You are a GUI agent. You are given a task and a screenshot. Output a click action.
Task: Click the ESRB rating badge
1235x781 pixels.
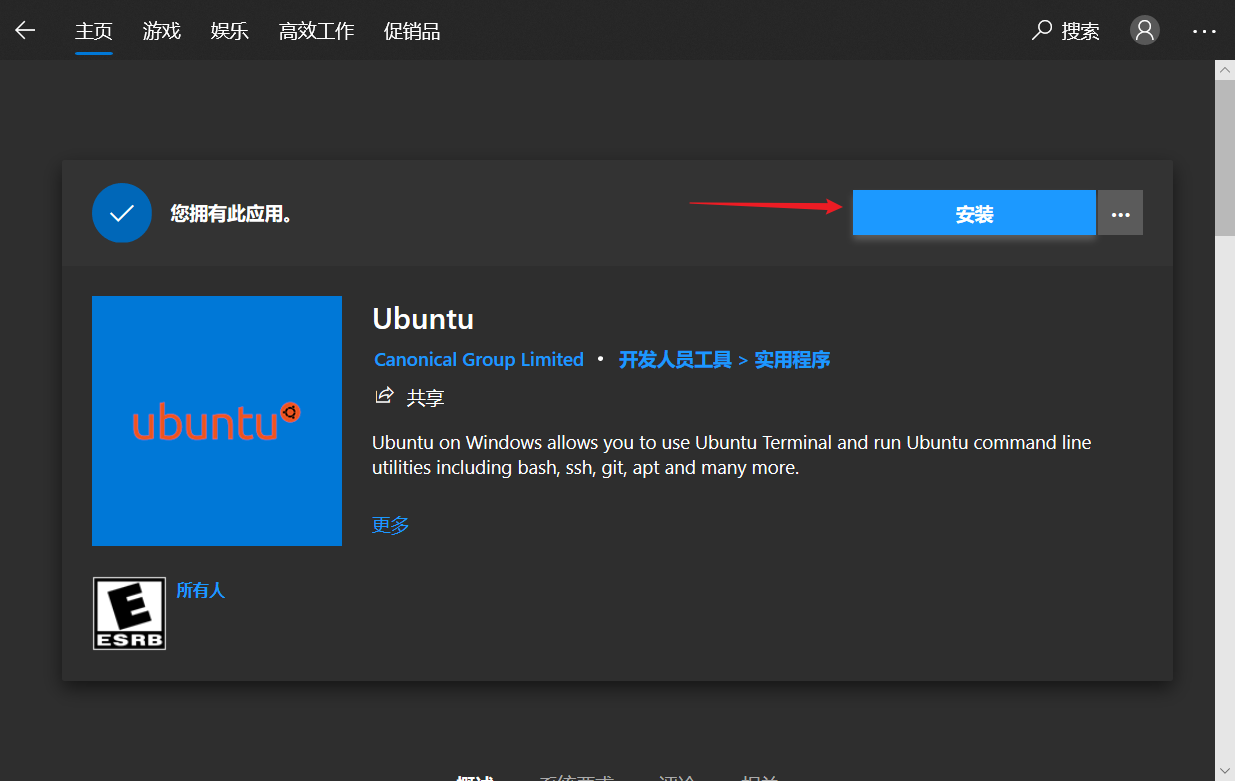[x=129, y=613]
